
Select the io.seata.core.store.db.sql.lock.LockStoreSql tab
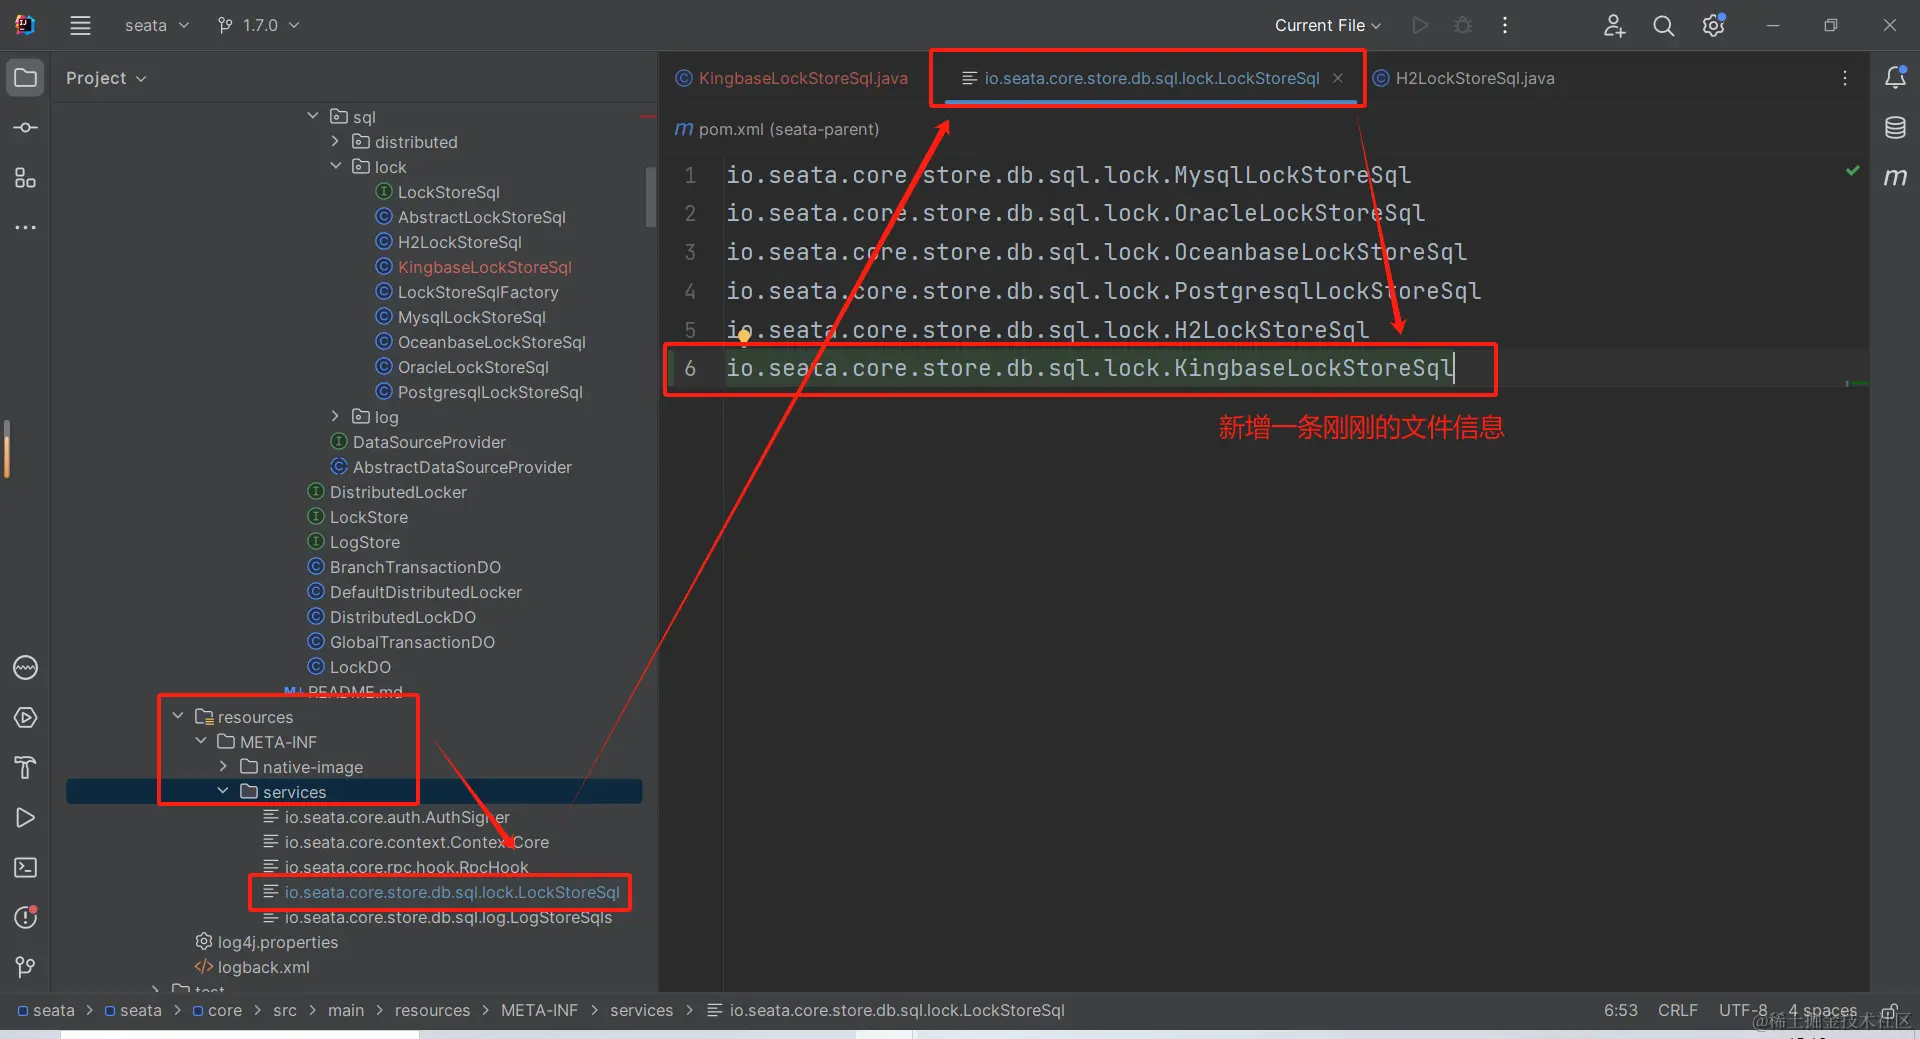click(x=1151, y=78)
